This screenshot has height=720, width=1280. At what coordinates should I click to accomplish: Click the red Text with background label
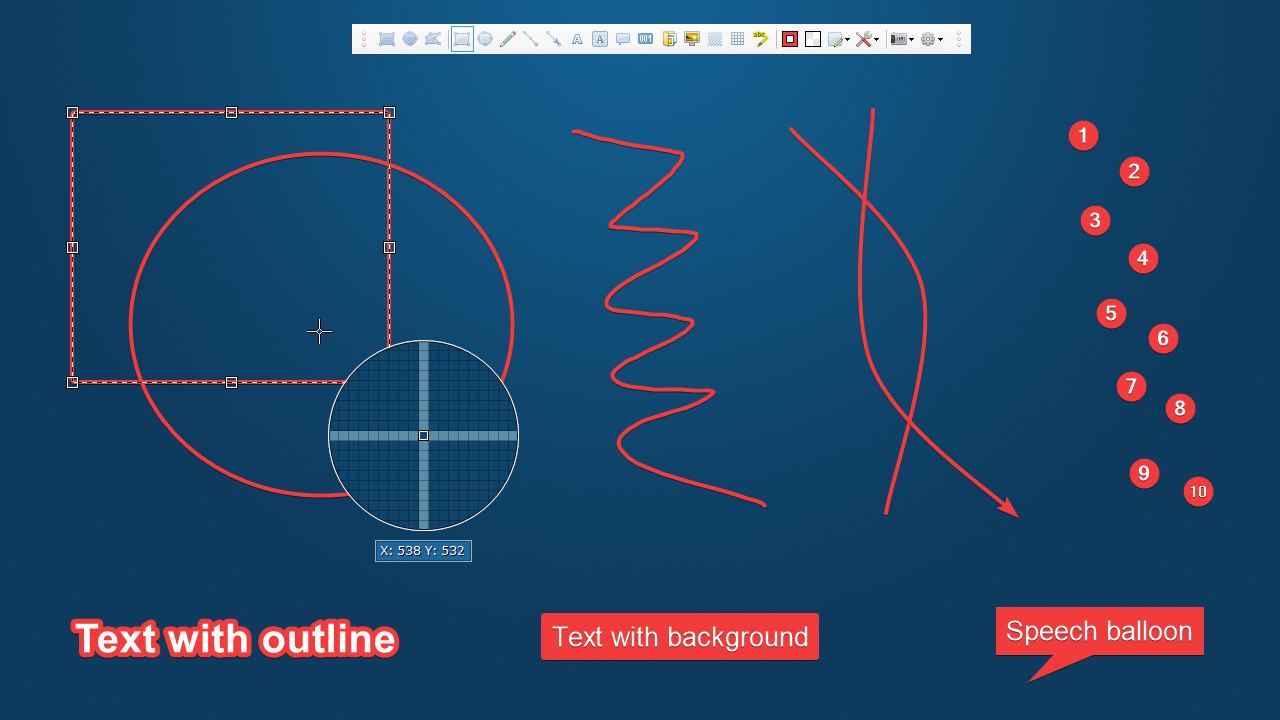[680, 637]
